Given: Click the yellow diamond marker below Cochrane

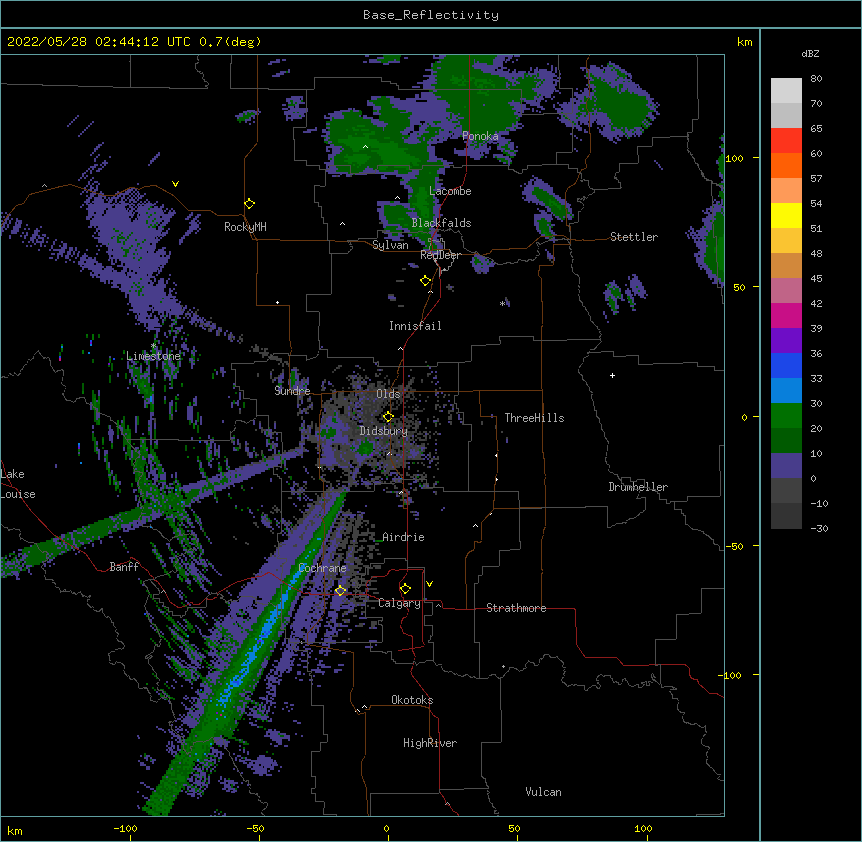Looking at the screenshot, I should (340, 591).
